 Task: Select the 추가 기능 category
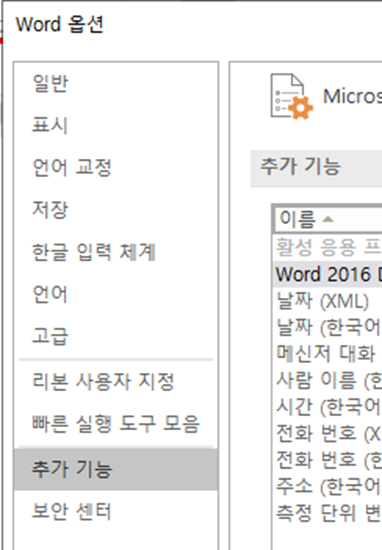click(x=116, y=469)
